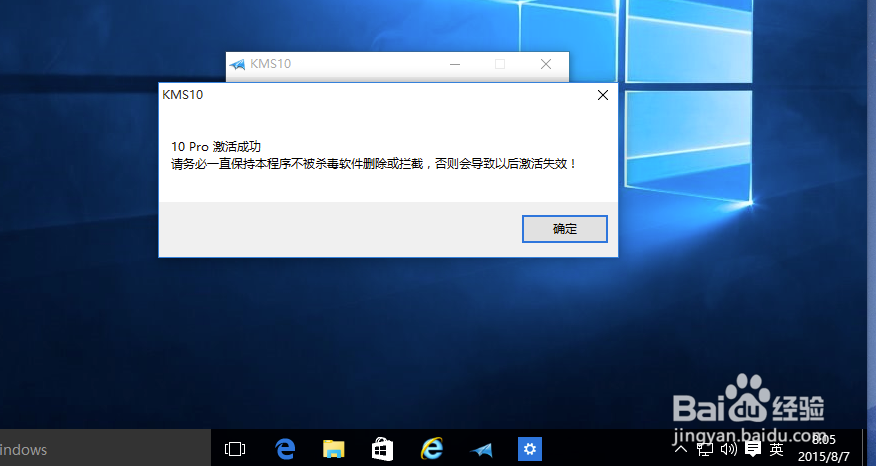The height and width of the screenshot is (466, 876).
Task: Launch Microsoft Edge from the taskbar
Action: pos(285,449)
